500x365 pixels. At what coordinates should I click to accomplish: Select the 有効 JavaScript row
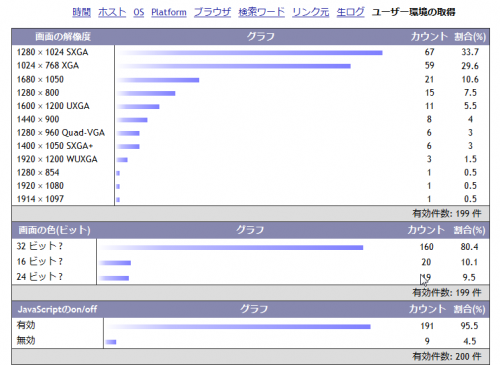pyautogui.click(x=250, y=325)
